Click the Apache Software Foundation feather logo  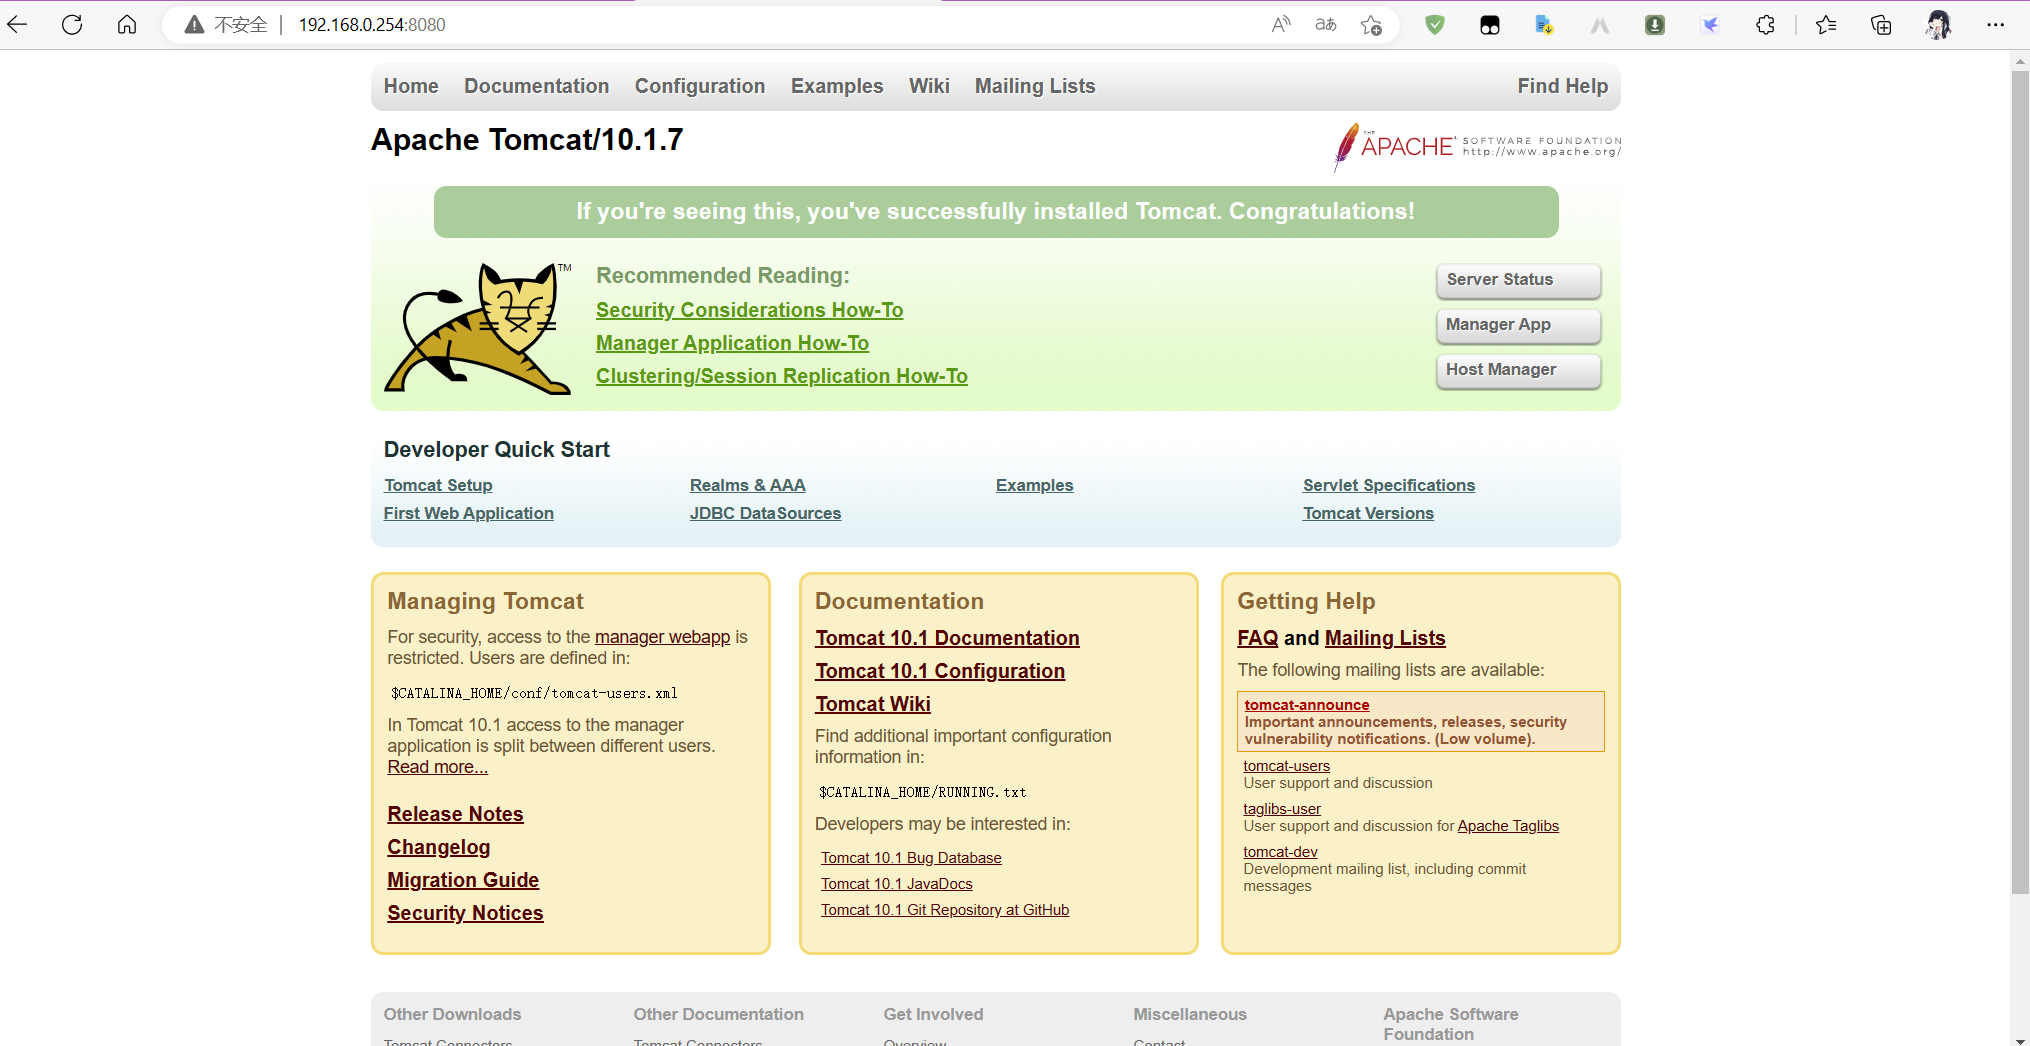tap(1478, 147)
